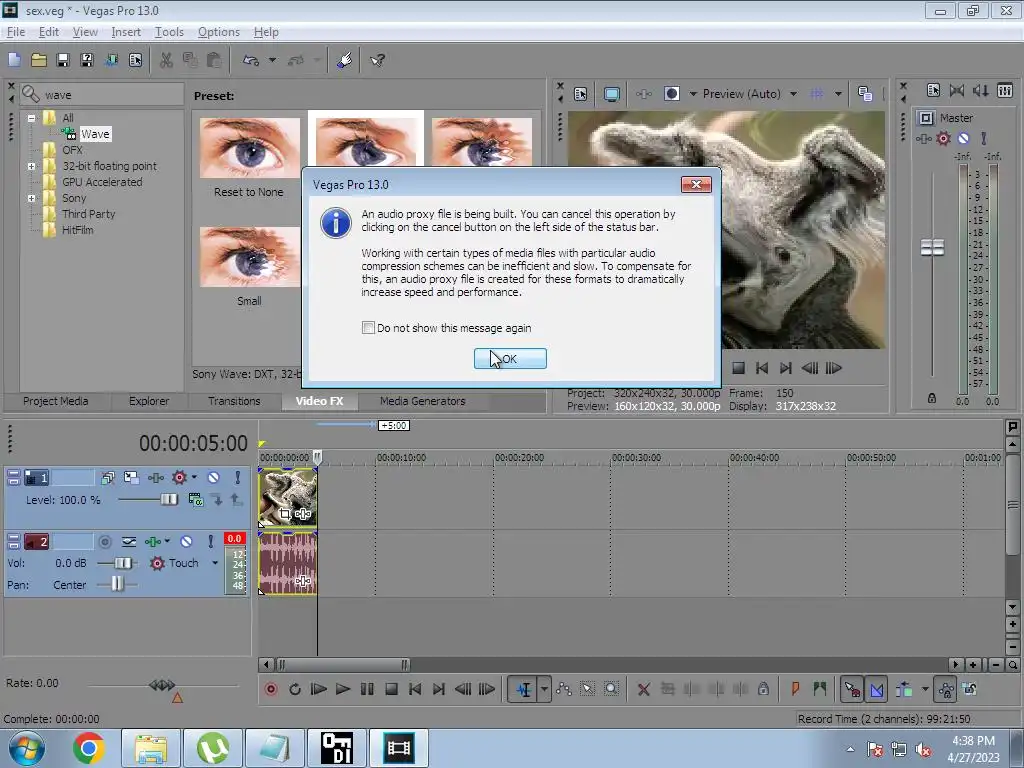Mute audio track 2
The image size is (1024, 768).
point(186,541)
